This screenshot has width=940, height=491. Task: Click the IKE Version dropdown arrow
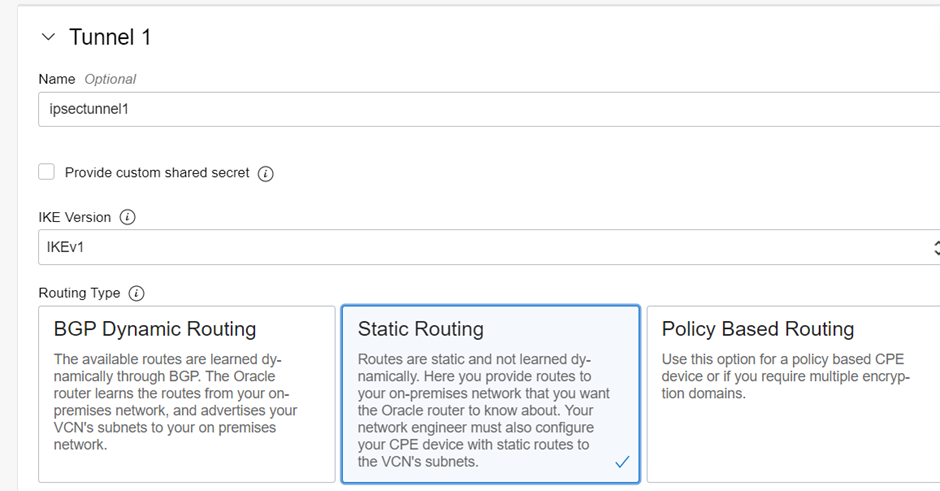click(936, 247)
